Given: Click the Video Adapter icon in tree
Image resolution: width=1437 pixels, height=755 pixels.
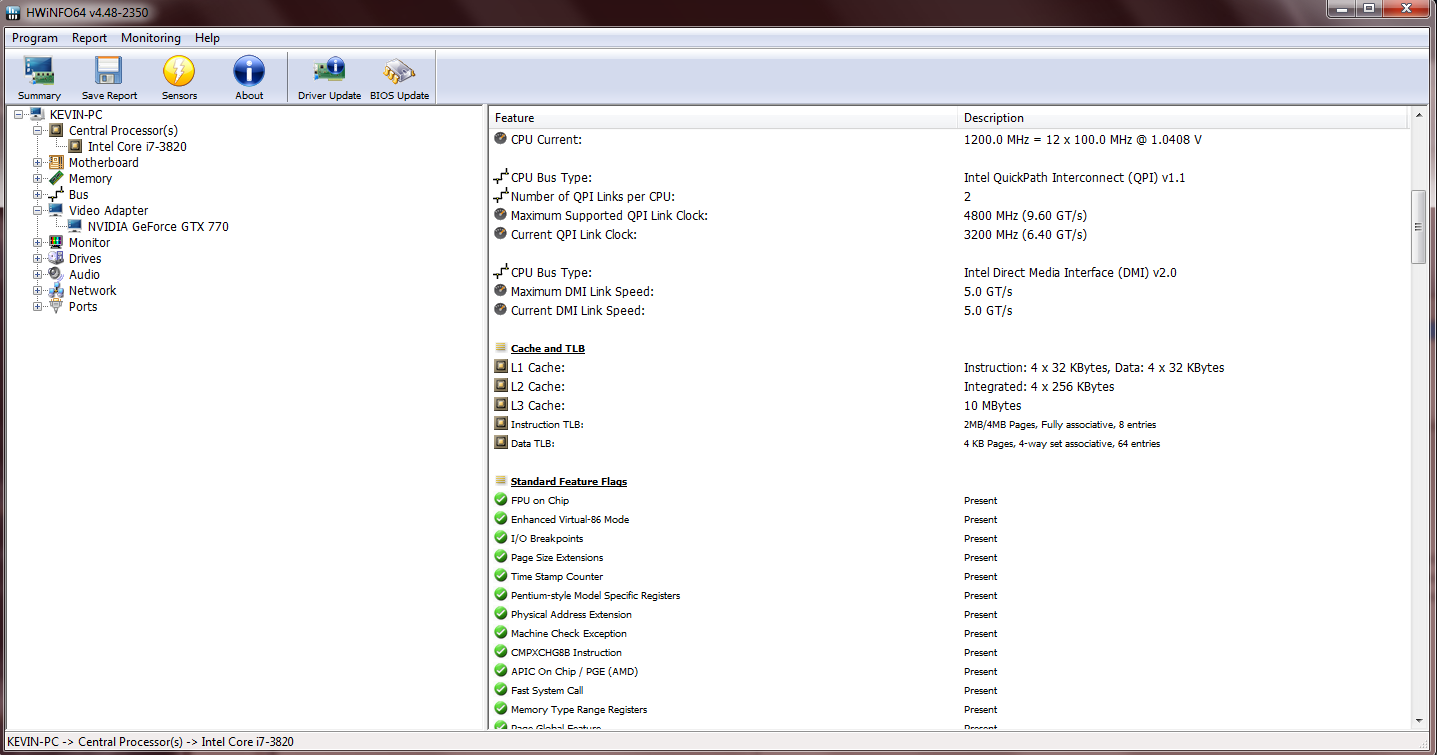Looking at the screenshot, I should pyautogui.click(x=56, y=211).
